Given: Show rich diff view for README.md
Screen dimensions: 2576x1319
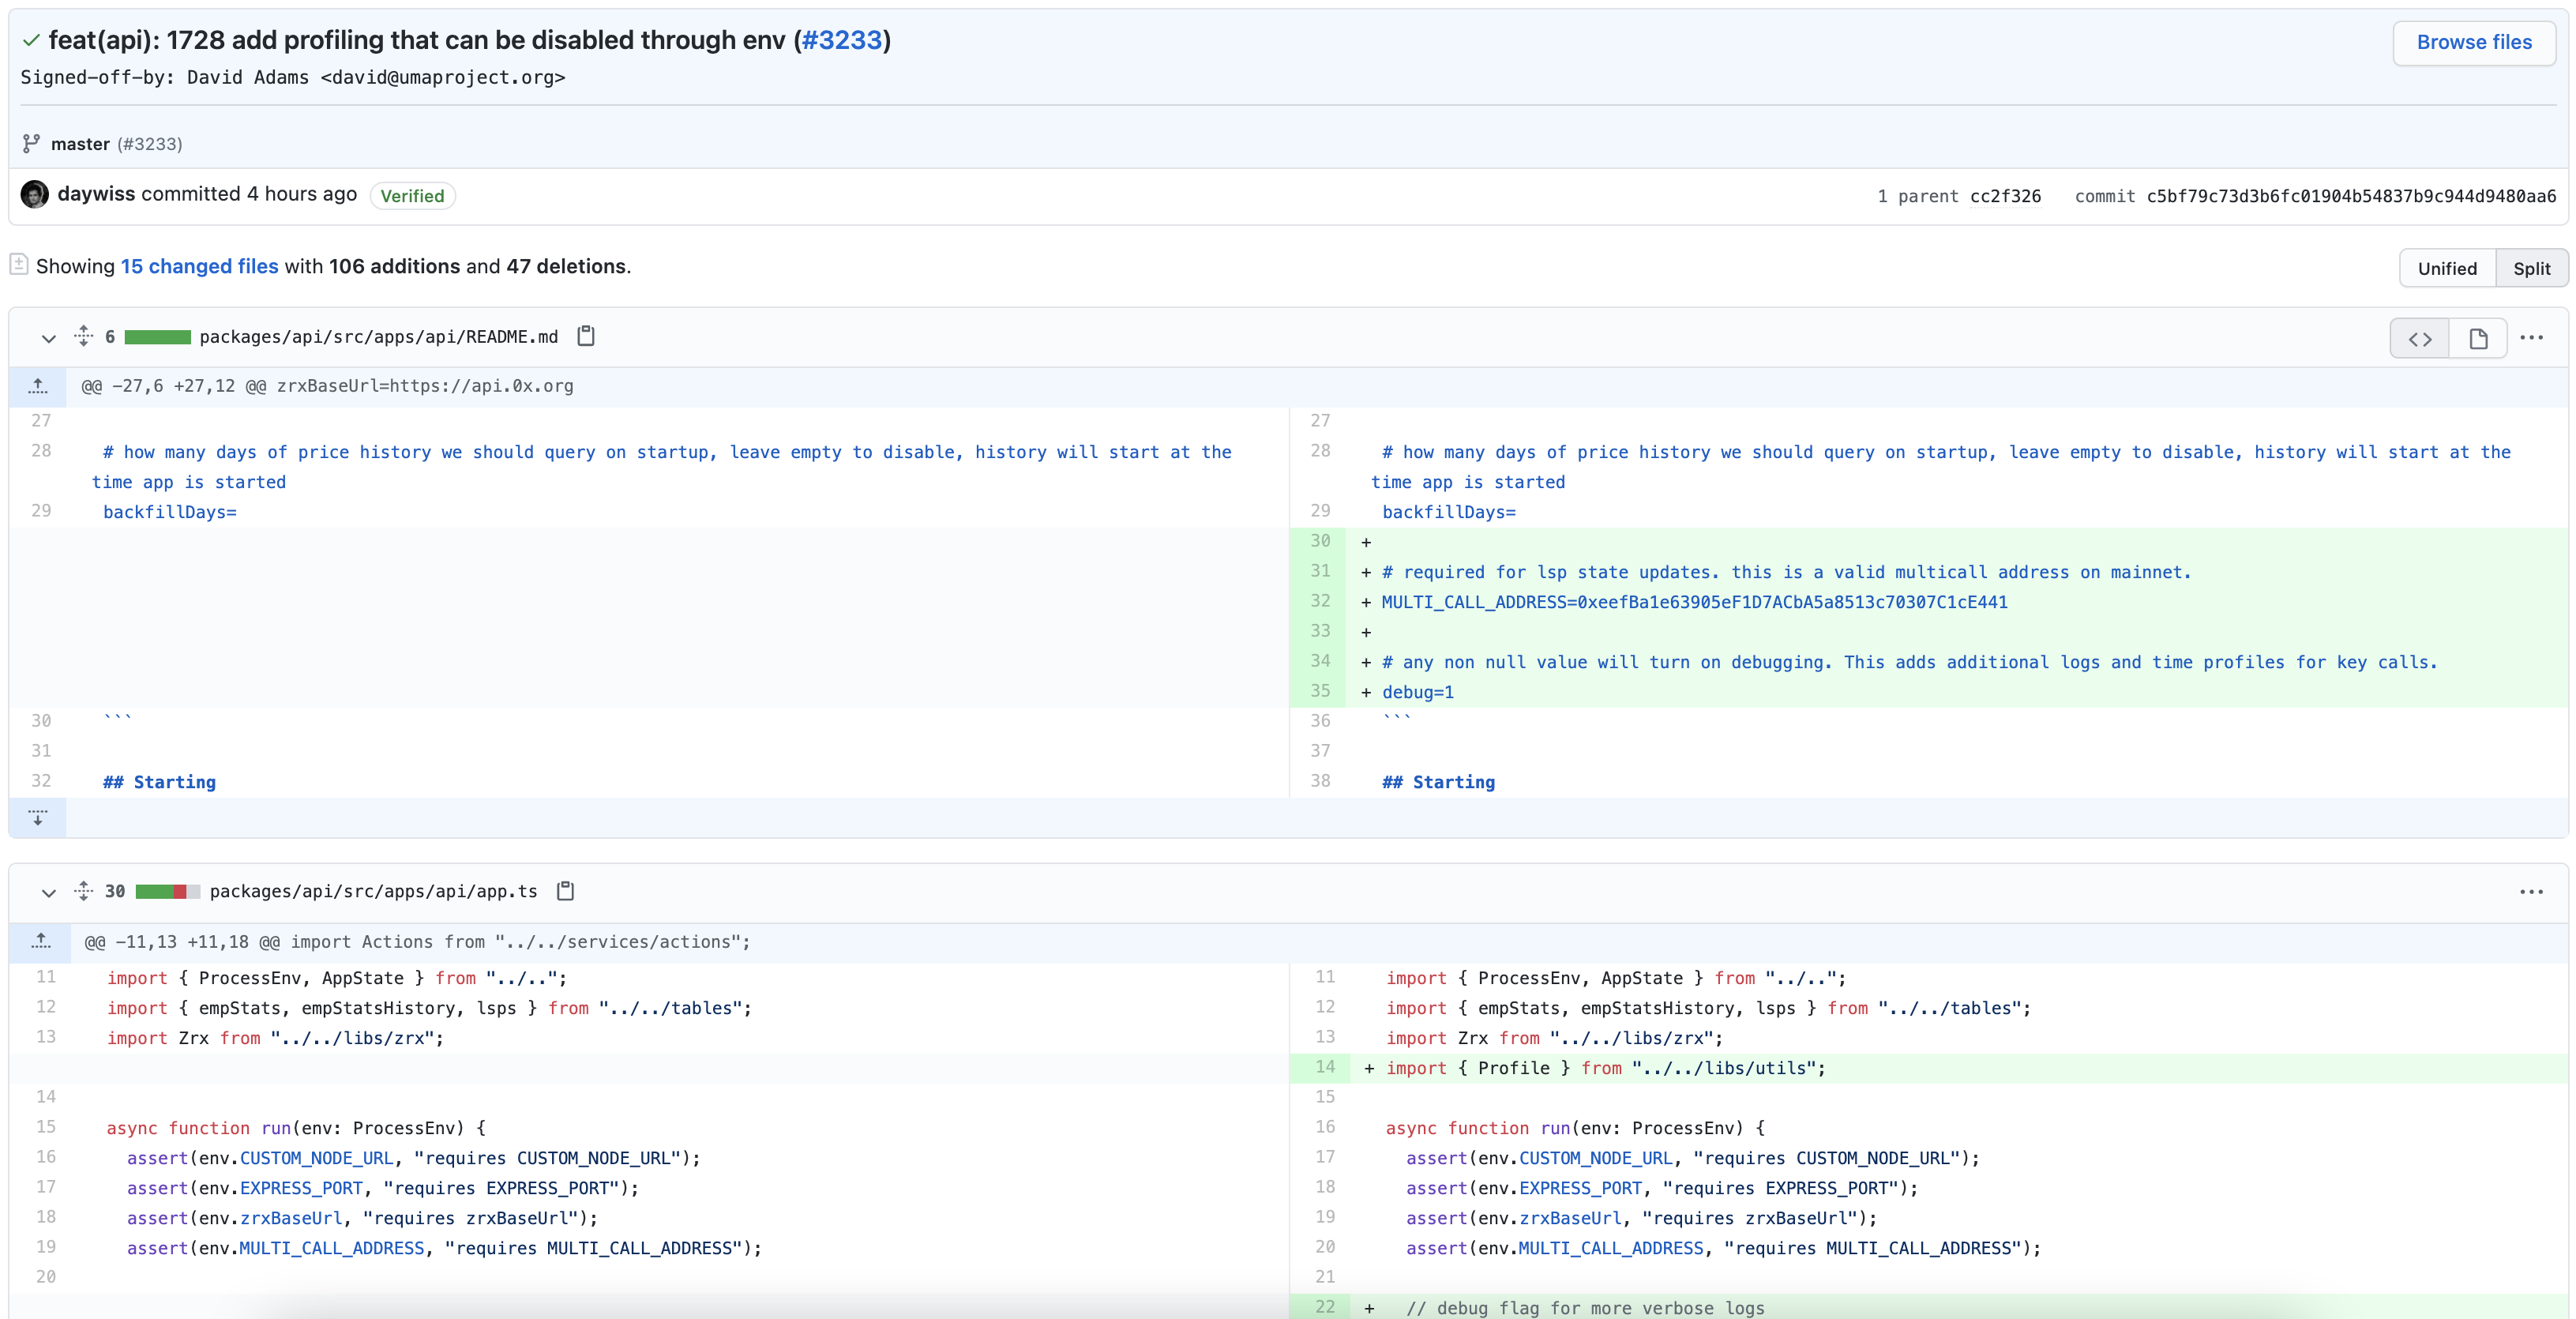Looking at the screenshot, I should pyautogui.click(x=2478, y=339).
